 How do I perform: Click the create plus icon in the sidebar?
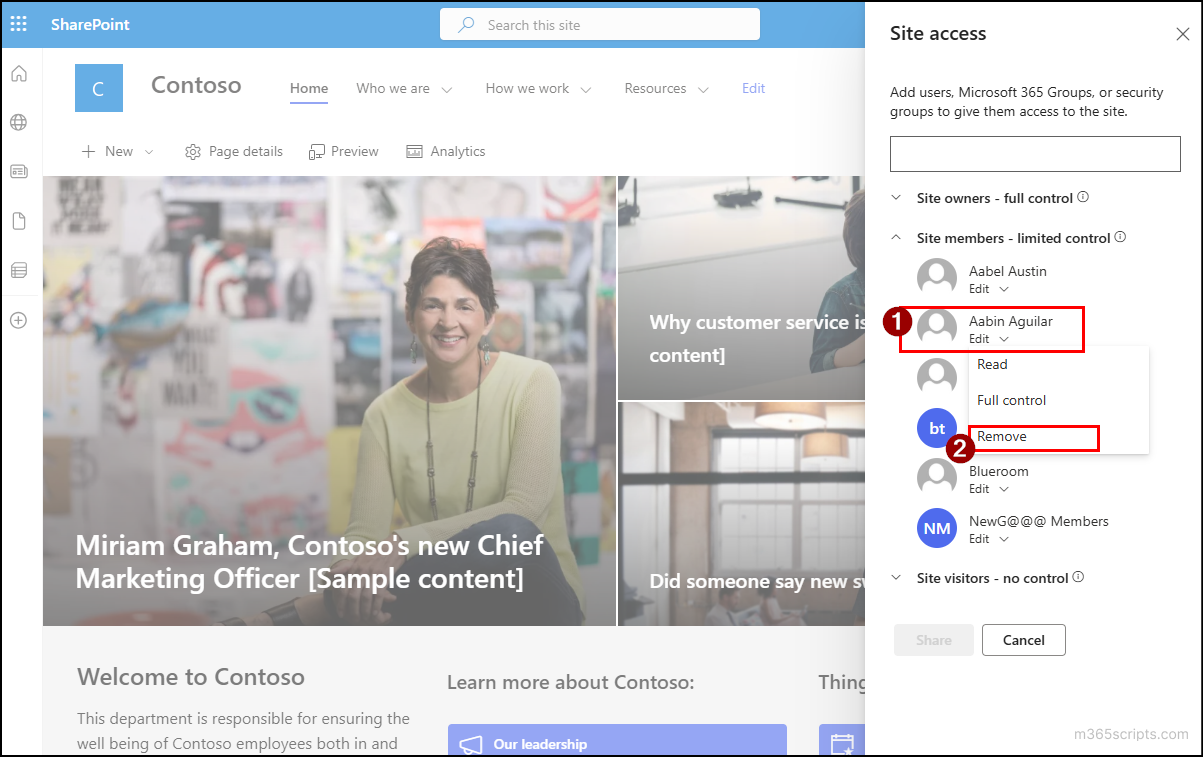(18, 319)
